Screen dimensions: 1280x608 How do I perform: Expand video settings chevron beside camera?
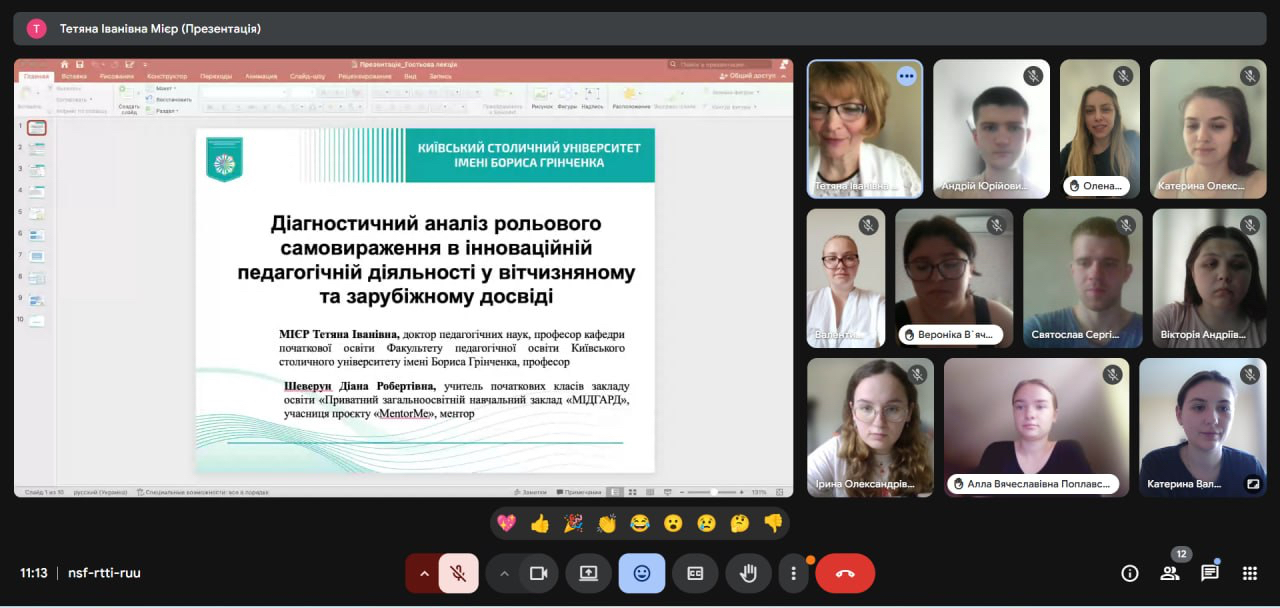[x=504, y=573]
